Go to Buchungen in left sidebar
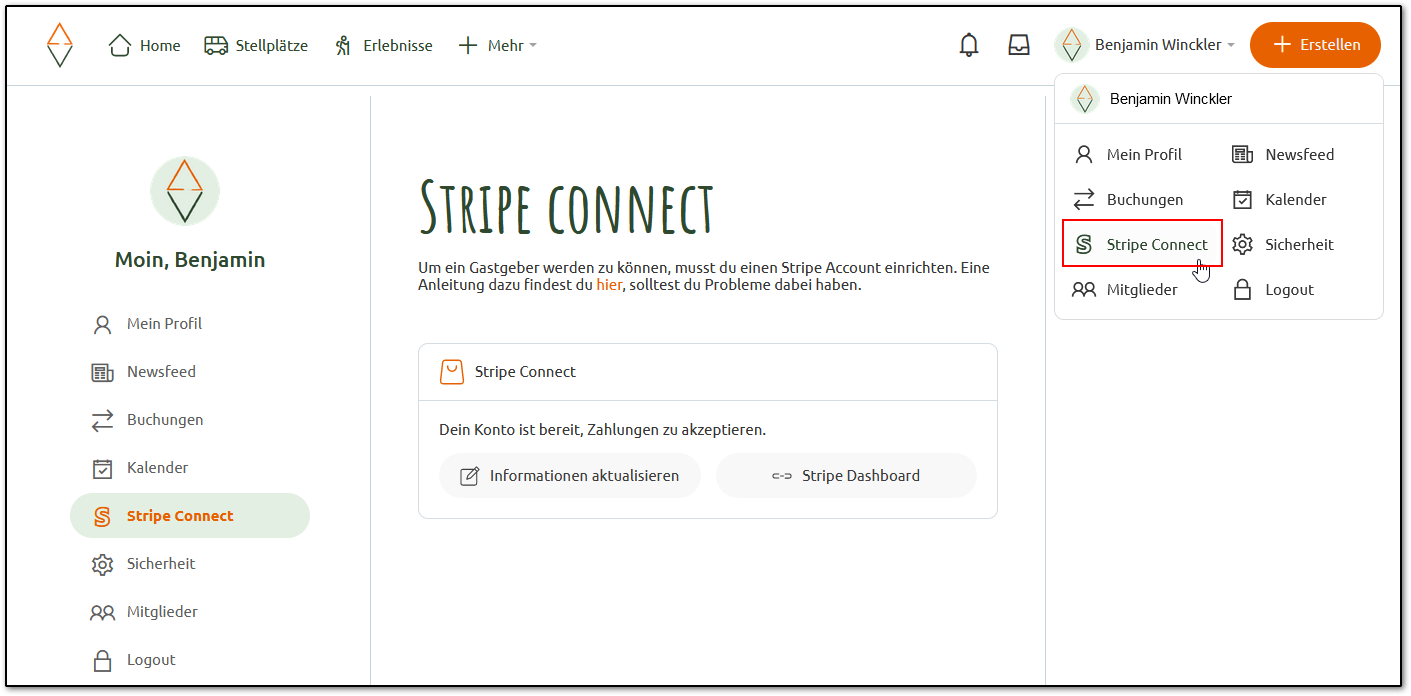The width and height of the screenshot is (1411, 696). click(164, 420)
